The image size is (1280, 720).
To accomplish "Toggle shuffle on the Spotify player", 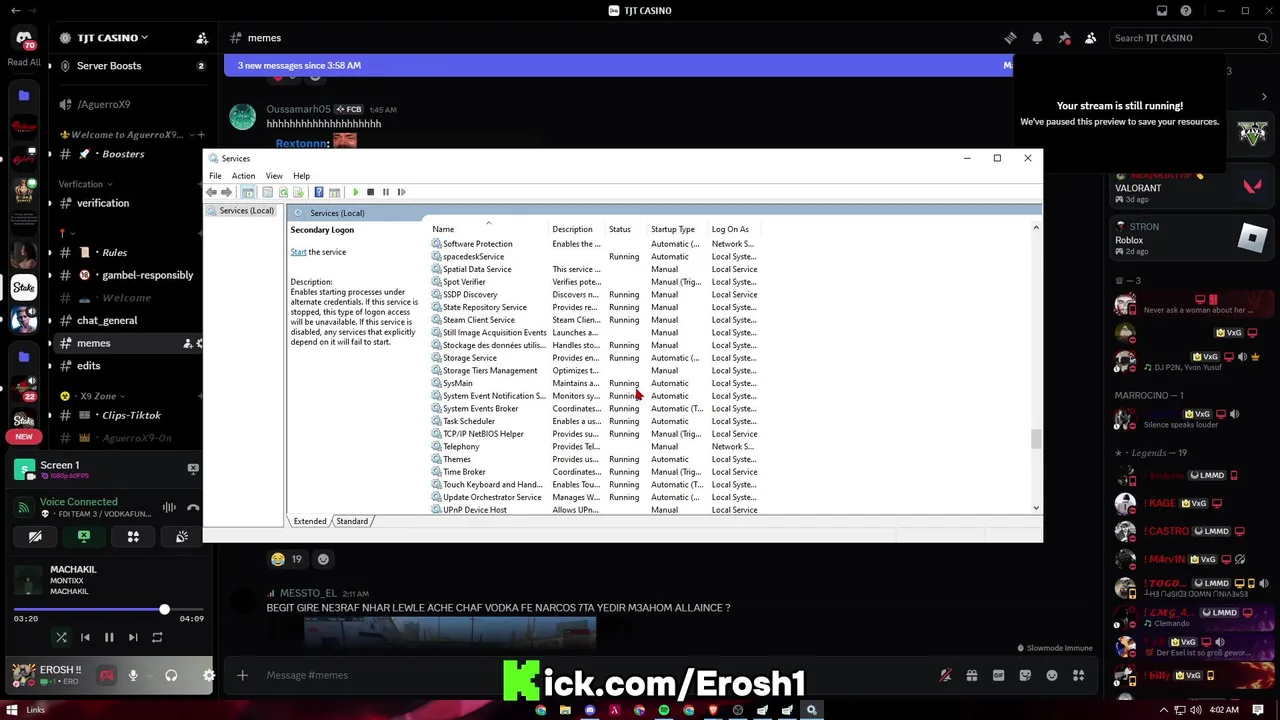I will point(61,637).
